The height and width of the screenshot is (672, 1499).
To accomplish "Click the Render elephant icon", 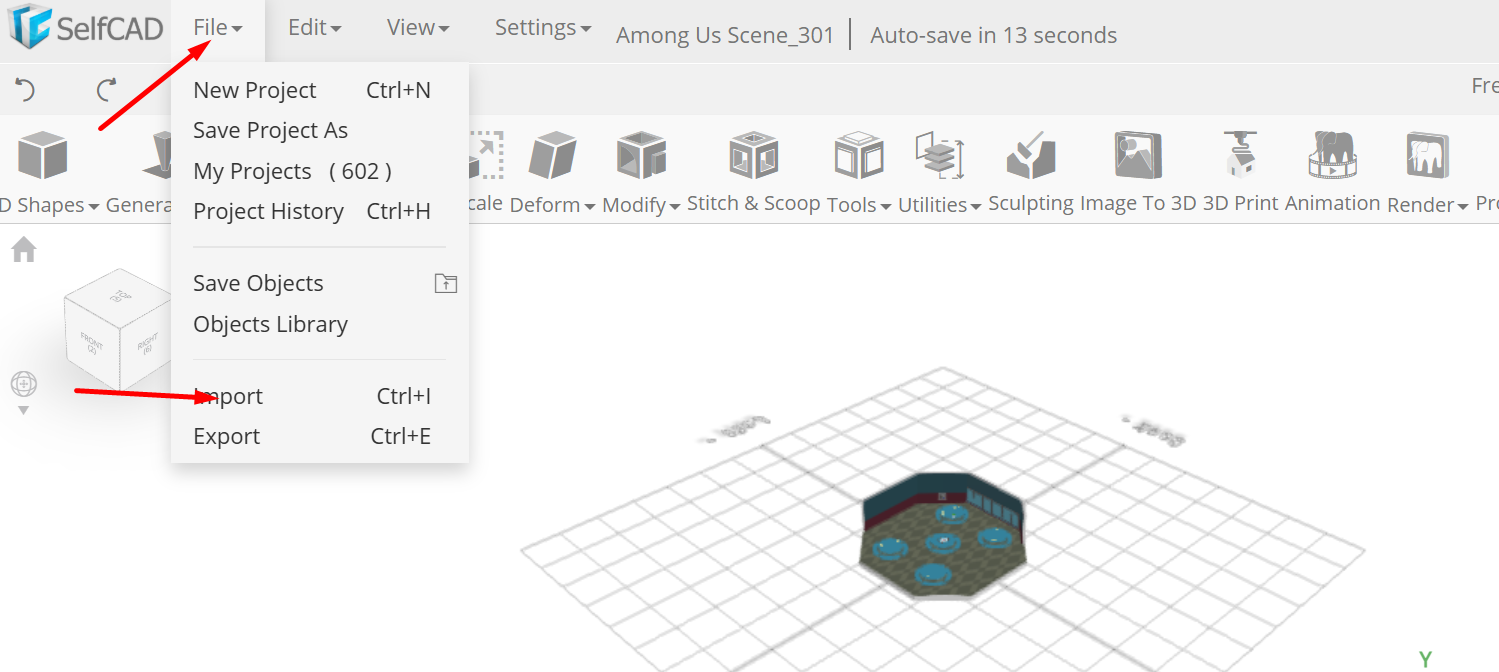I will pyautogui.click(x=1428, y=156).
